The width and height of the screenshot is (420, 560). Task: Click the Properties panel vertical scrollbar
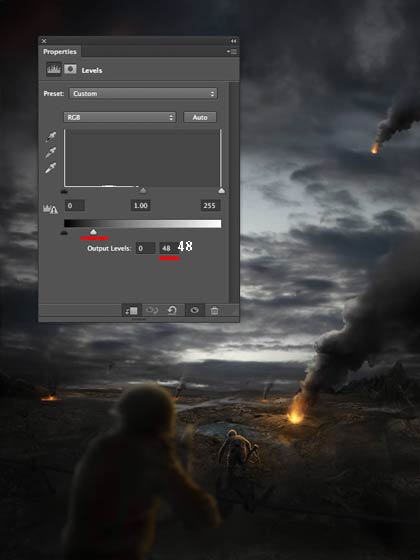234,192
